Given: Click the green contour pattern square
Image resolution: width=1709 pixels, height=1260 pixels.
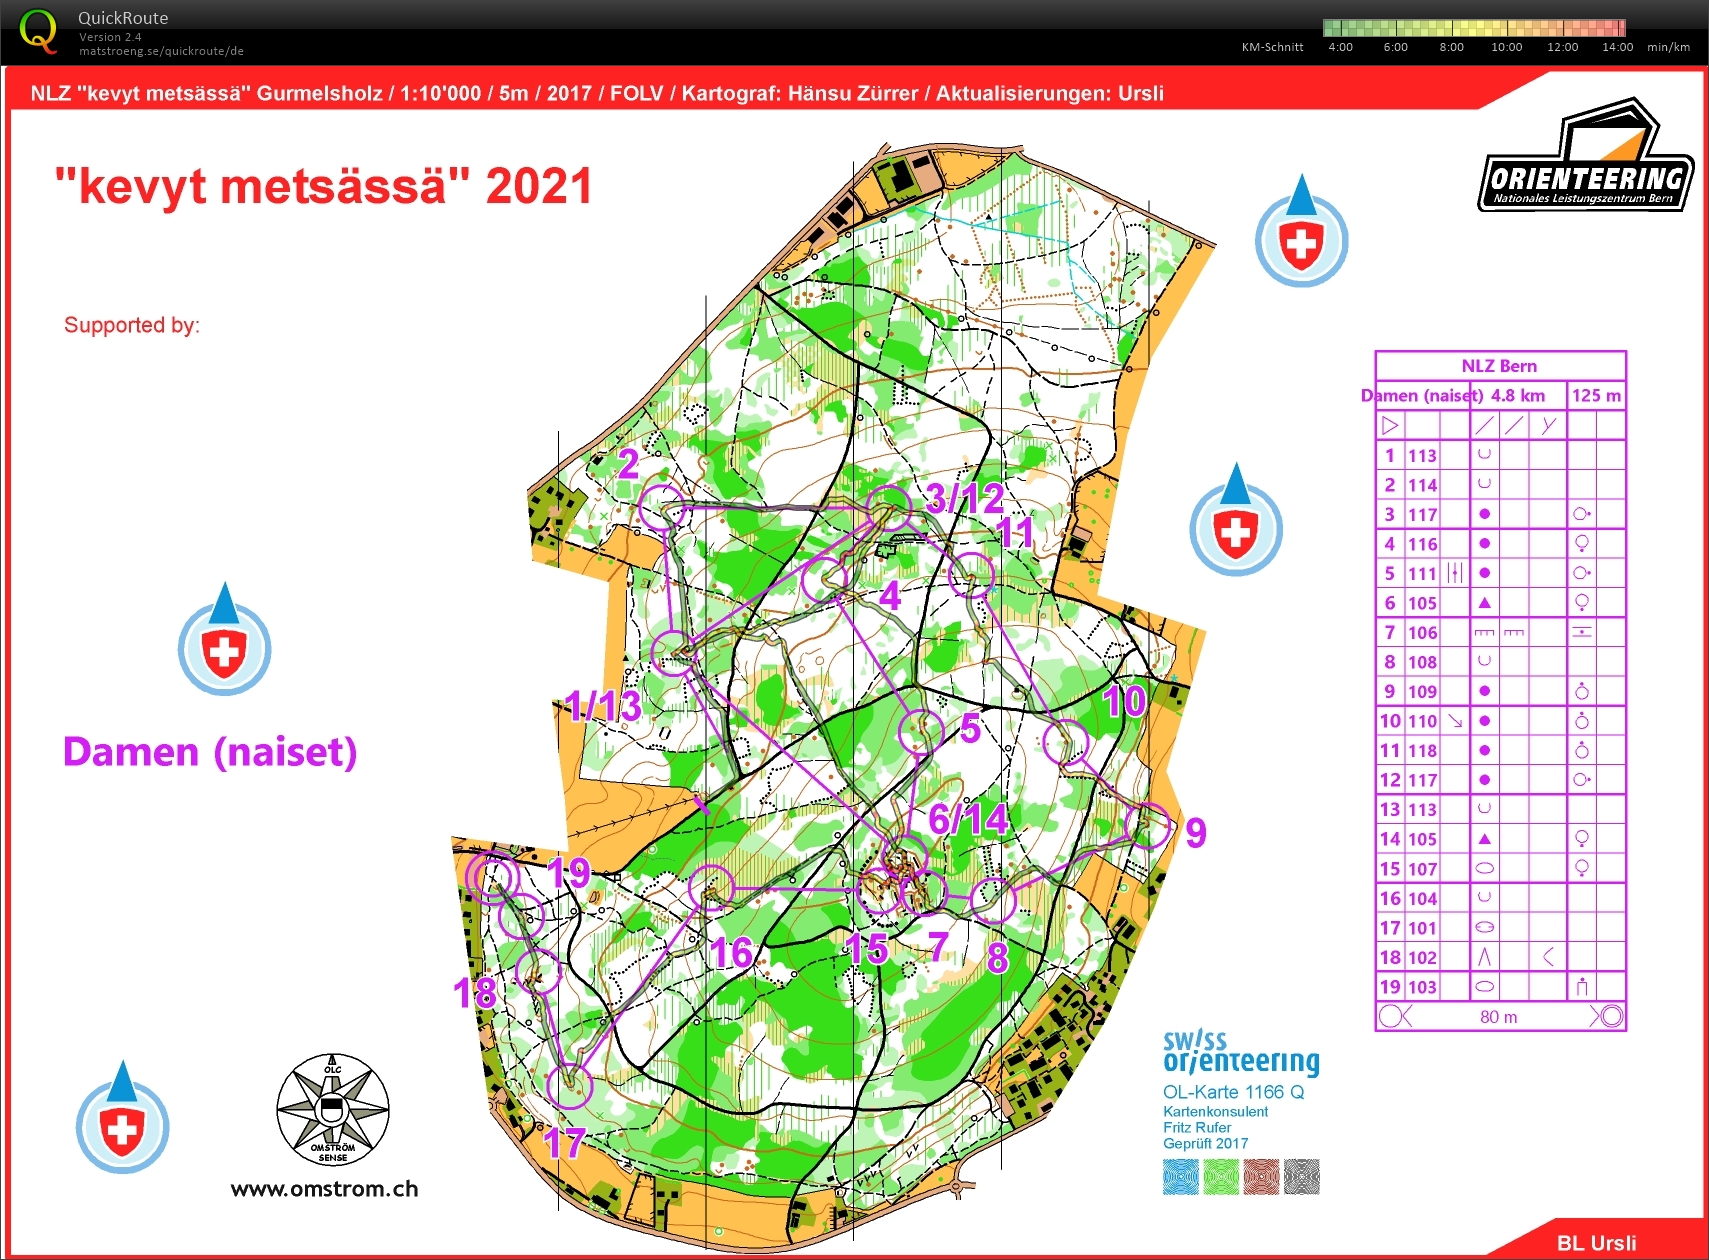Looking at the screenshot, I should [x=1221, y=1177].
